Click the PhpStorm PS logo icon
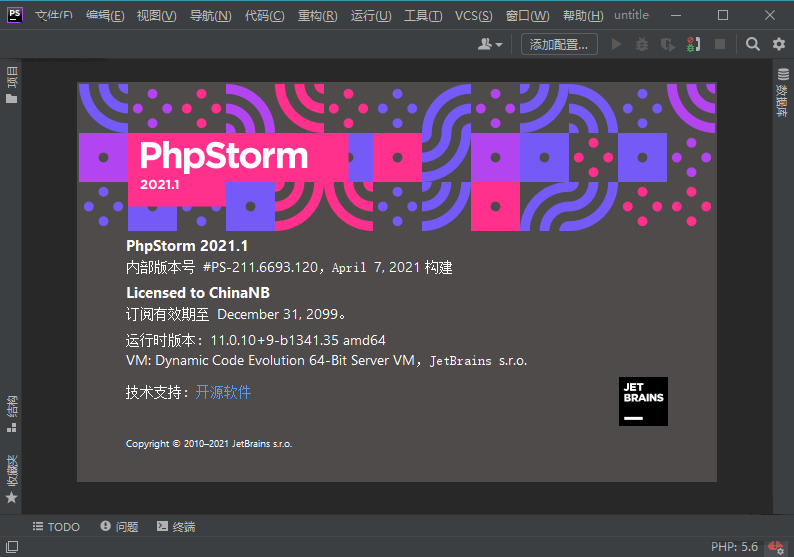The height and width of the screenshot is (557, 794). pos(15,15)
